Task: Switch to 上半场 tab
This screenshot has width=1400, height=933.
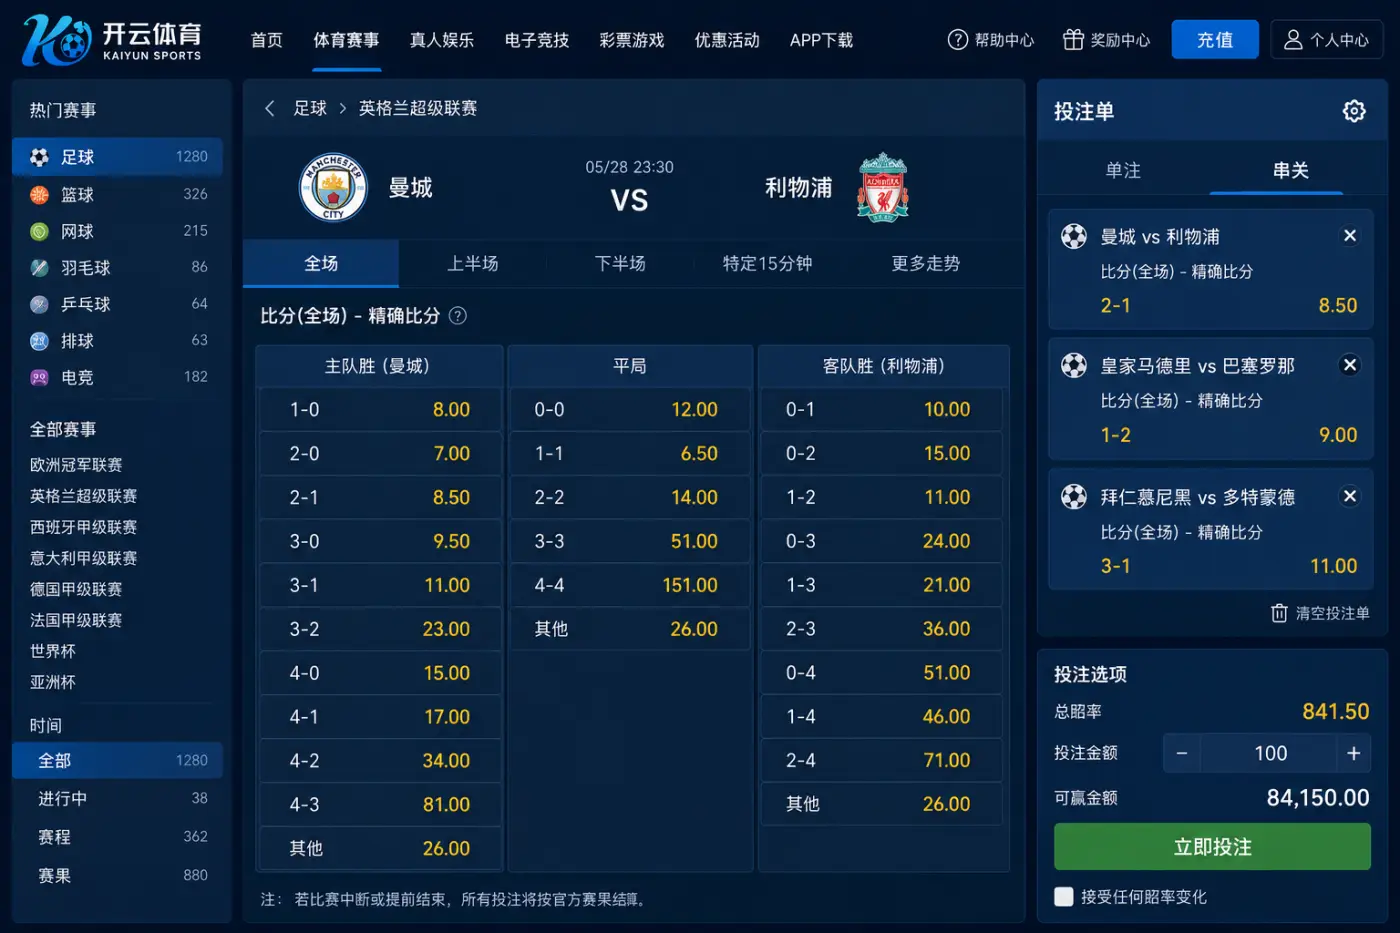Action: pos(472,264)
